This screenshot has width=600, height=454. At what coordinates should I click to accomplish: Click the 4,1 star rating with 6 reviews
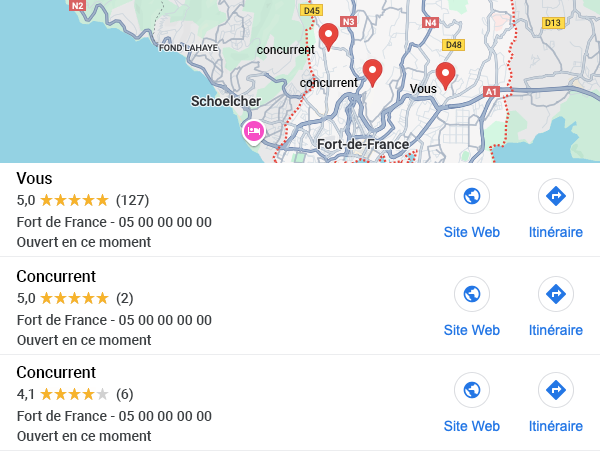74,394
